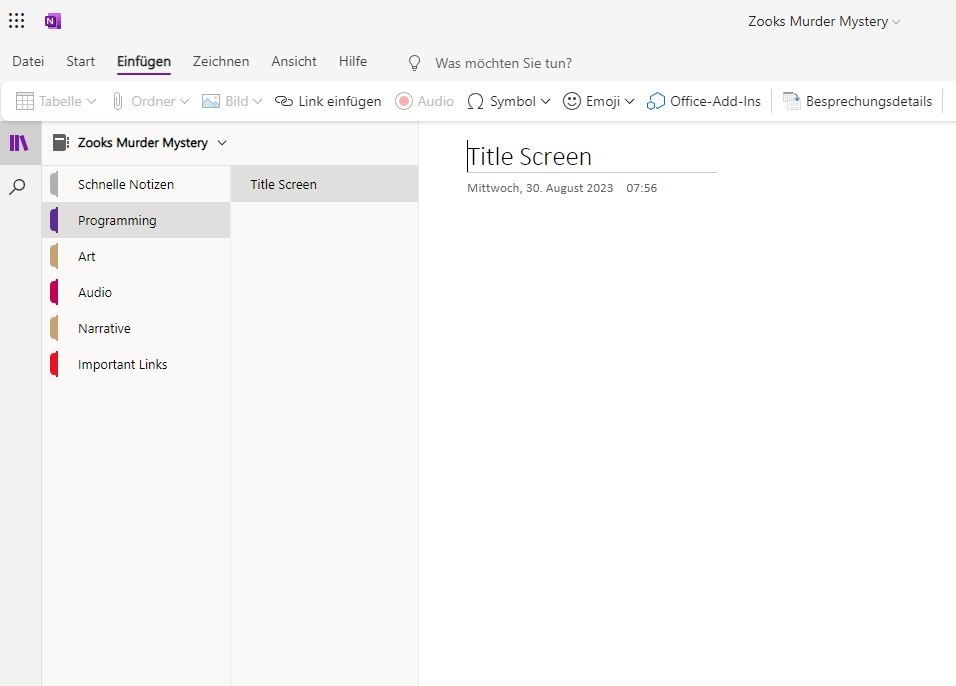Click the Besprechungsdetails button label
The width and height of the screenshot is (956, 686).
tap(869, 101)
